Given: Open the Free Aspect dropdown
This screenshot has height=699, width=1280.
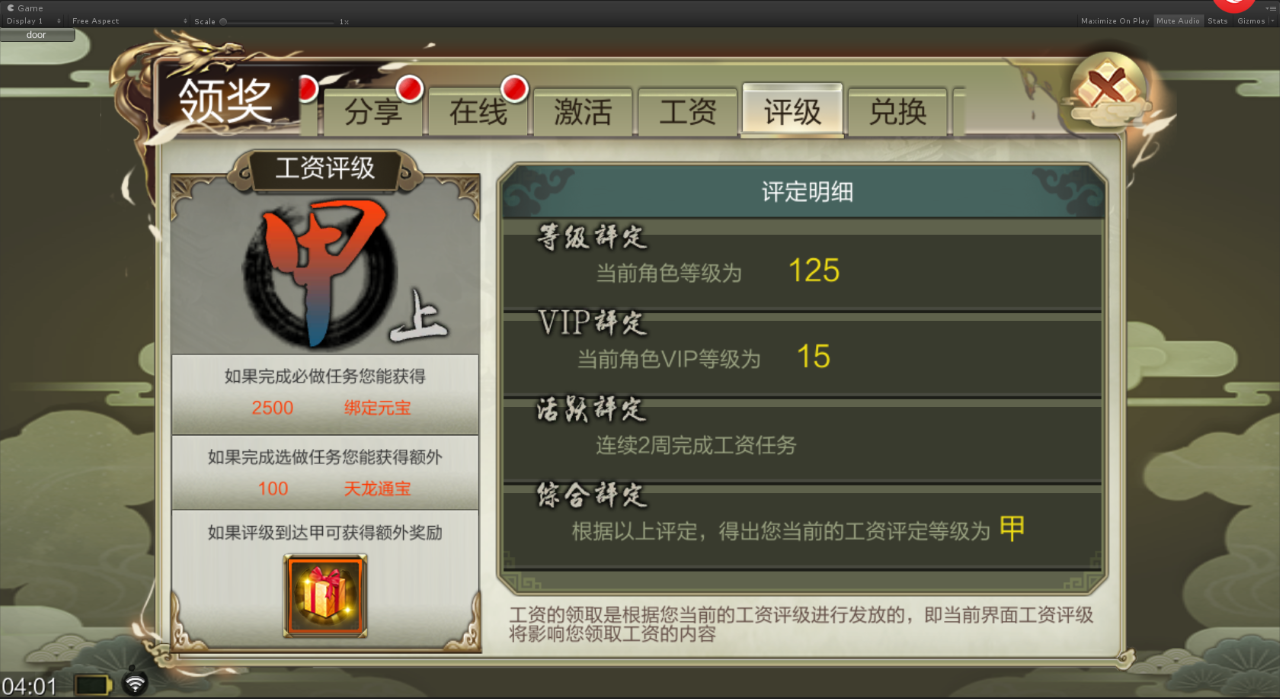Looking at the screenshot, I should click(x=128, y=21).
